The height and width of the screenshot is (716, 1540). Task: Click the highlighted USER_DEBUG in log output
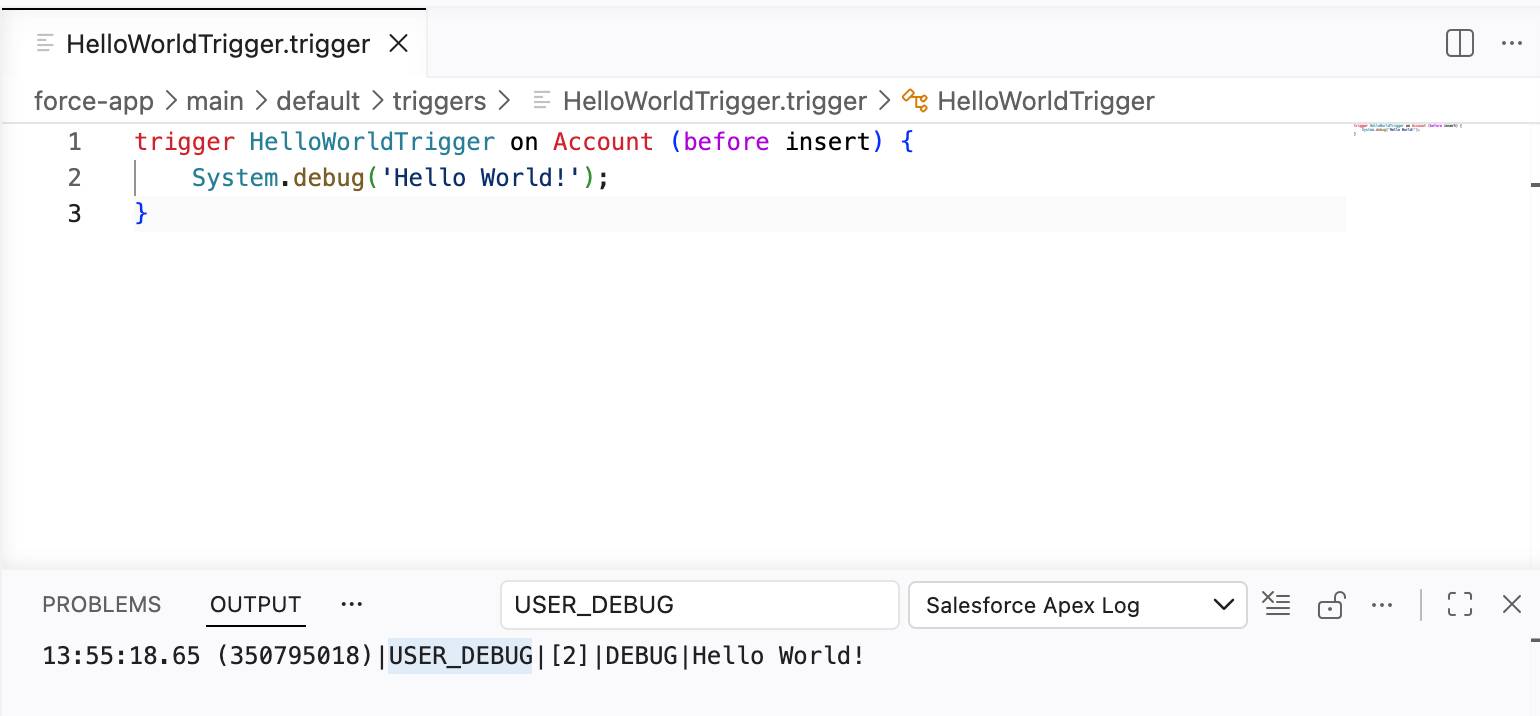pos(460,657)
